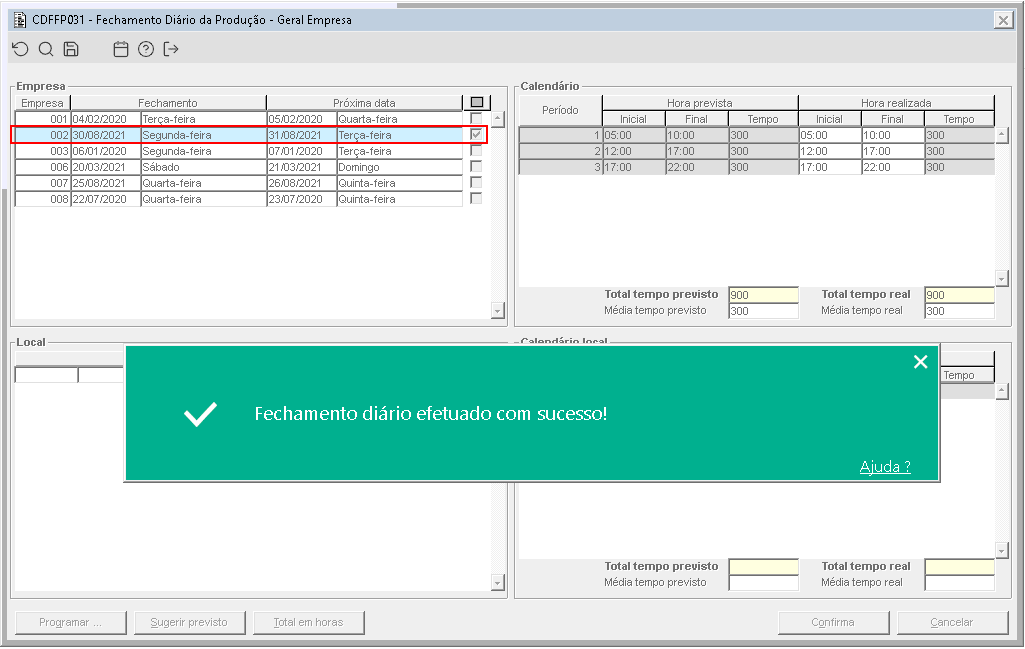Open the calendar toolbar icon
The width and height of the screenshot is (1025, 649).
pyautogui.click(x=121, y=49)
